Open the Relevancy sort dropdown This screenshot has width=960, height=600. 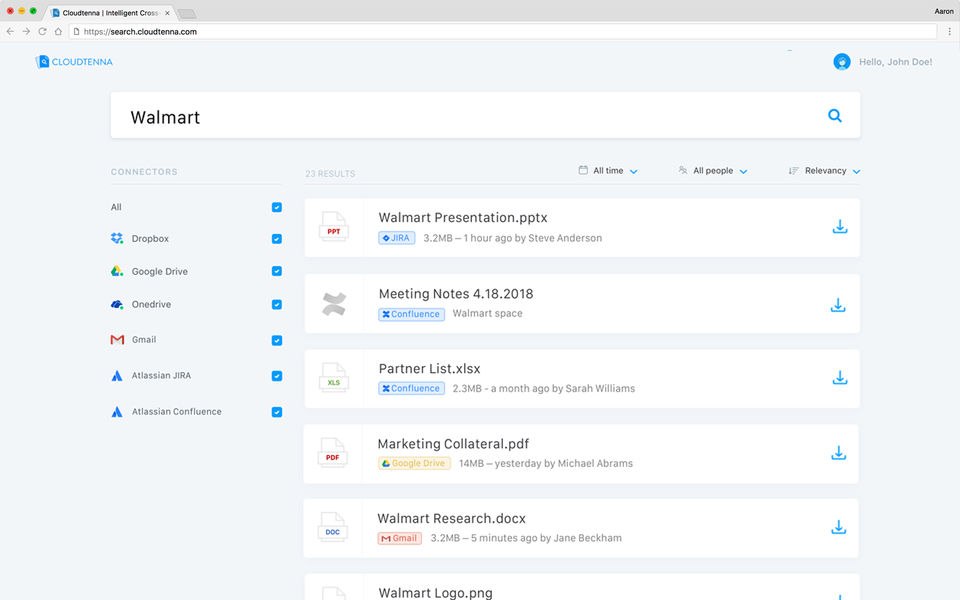point(825,171)
